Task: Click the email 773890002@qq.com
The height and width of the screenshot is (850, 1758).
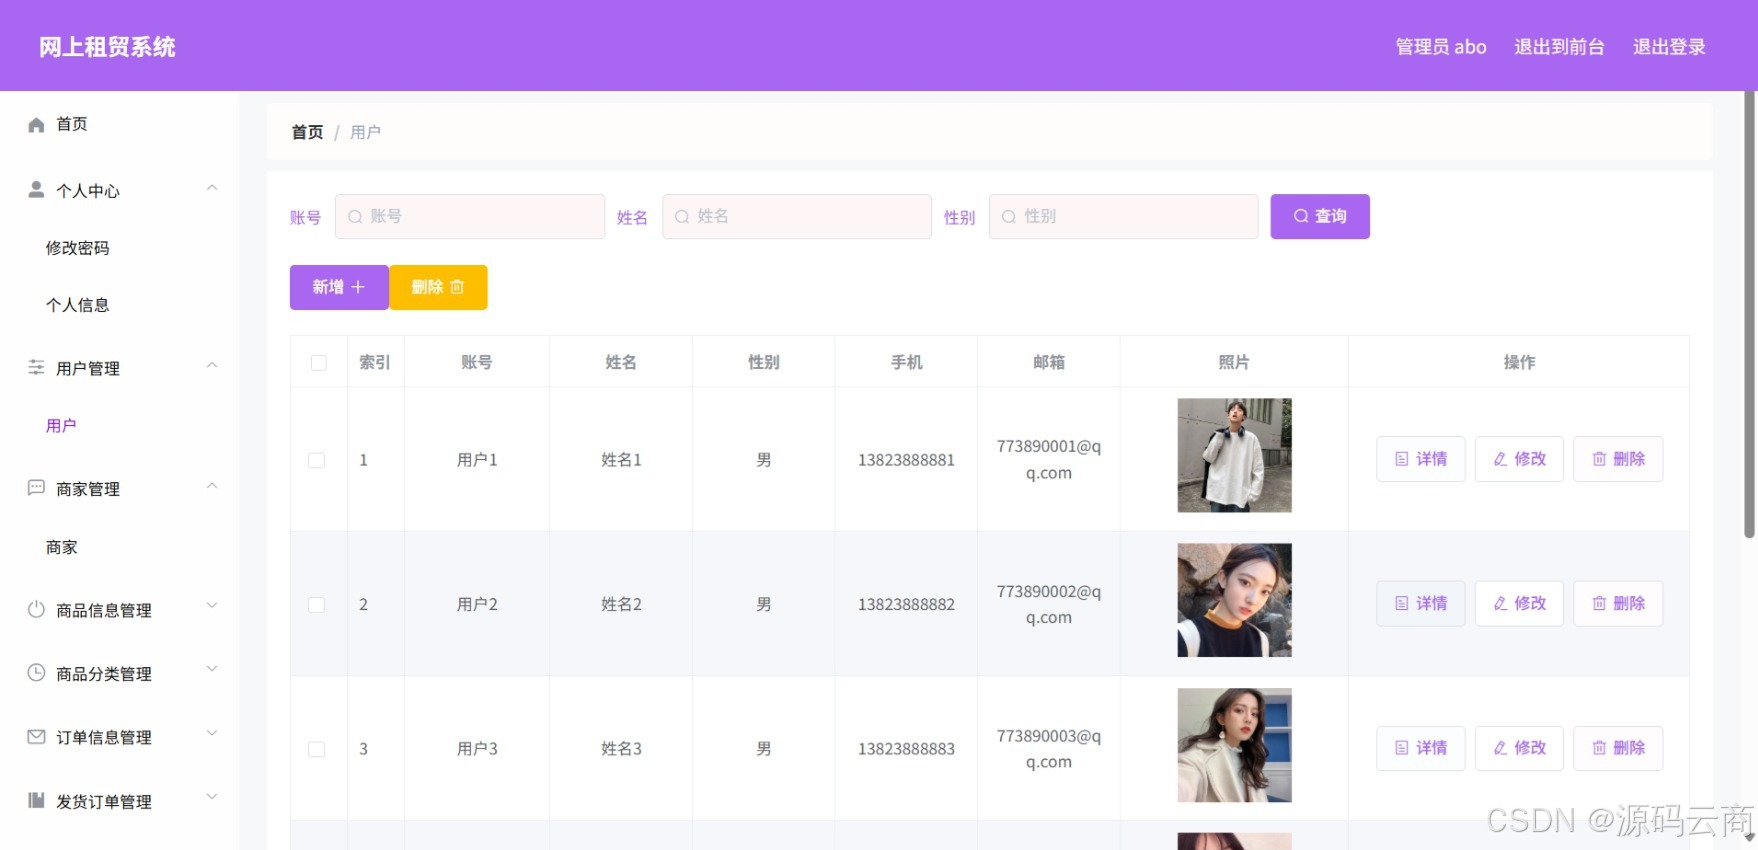Action: [1048, 604]
